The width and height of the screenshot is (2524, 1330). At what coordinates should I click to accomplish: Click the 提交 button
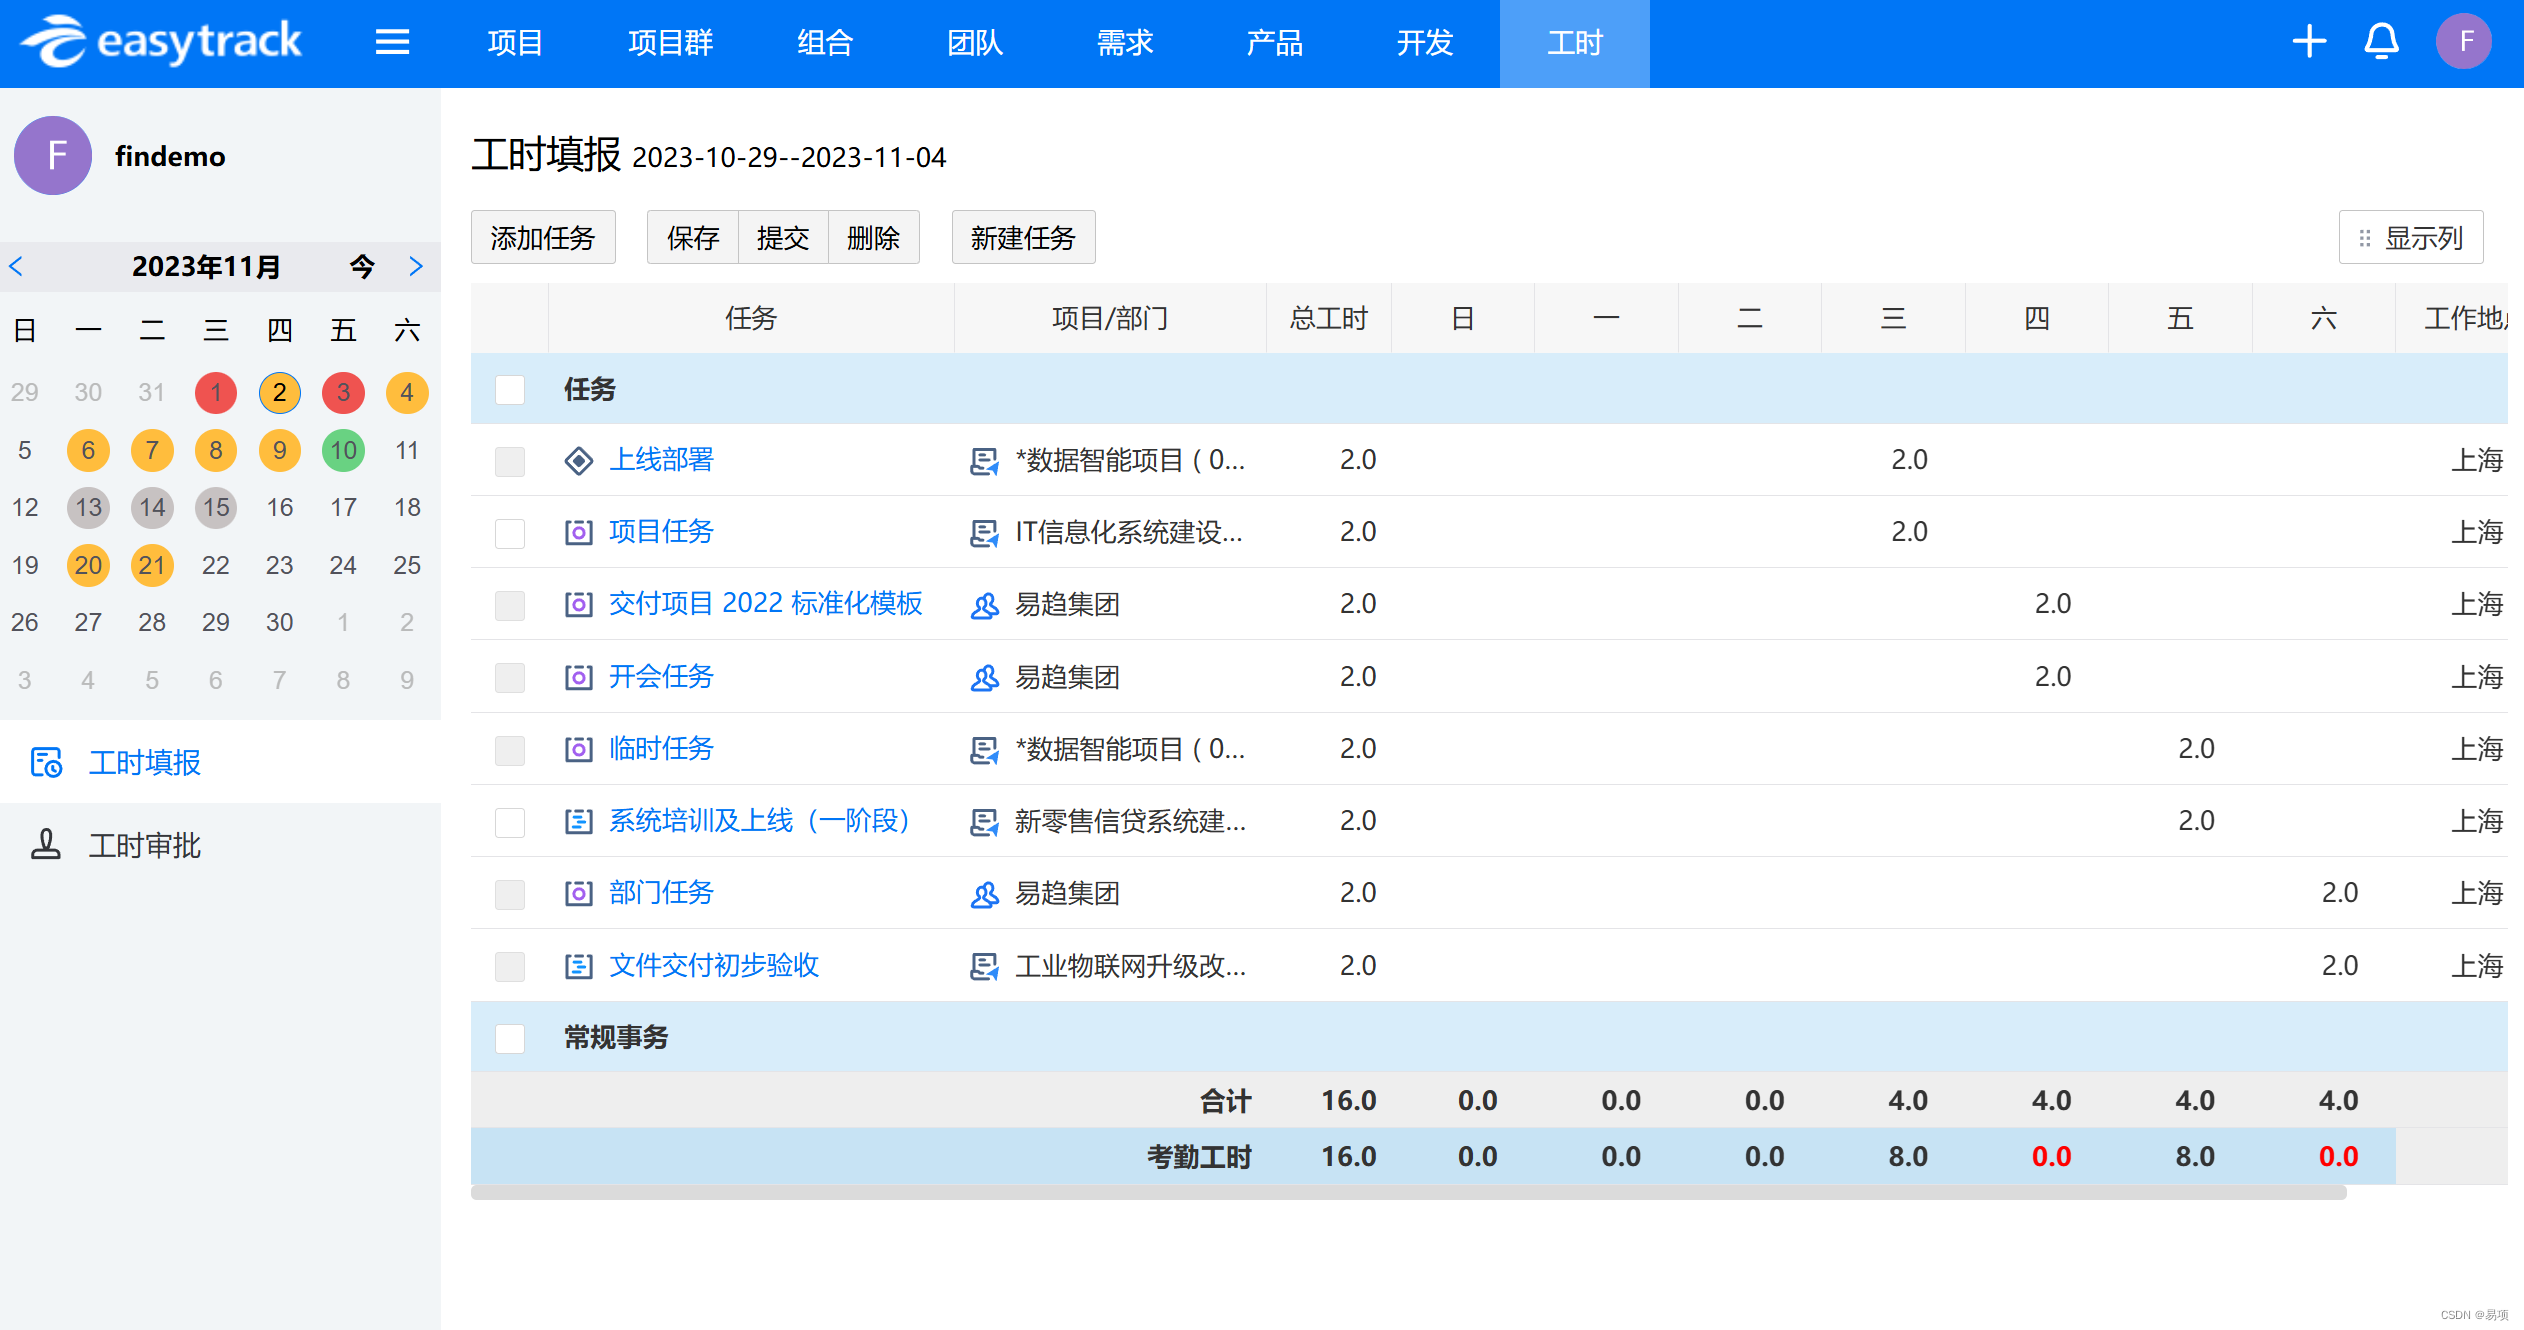(783, 238)
